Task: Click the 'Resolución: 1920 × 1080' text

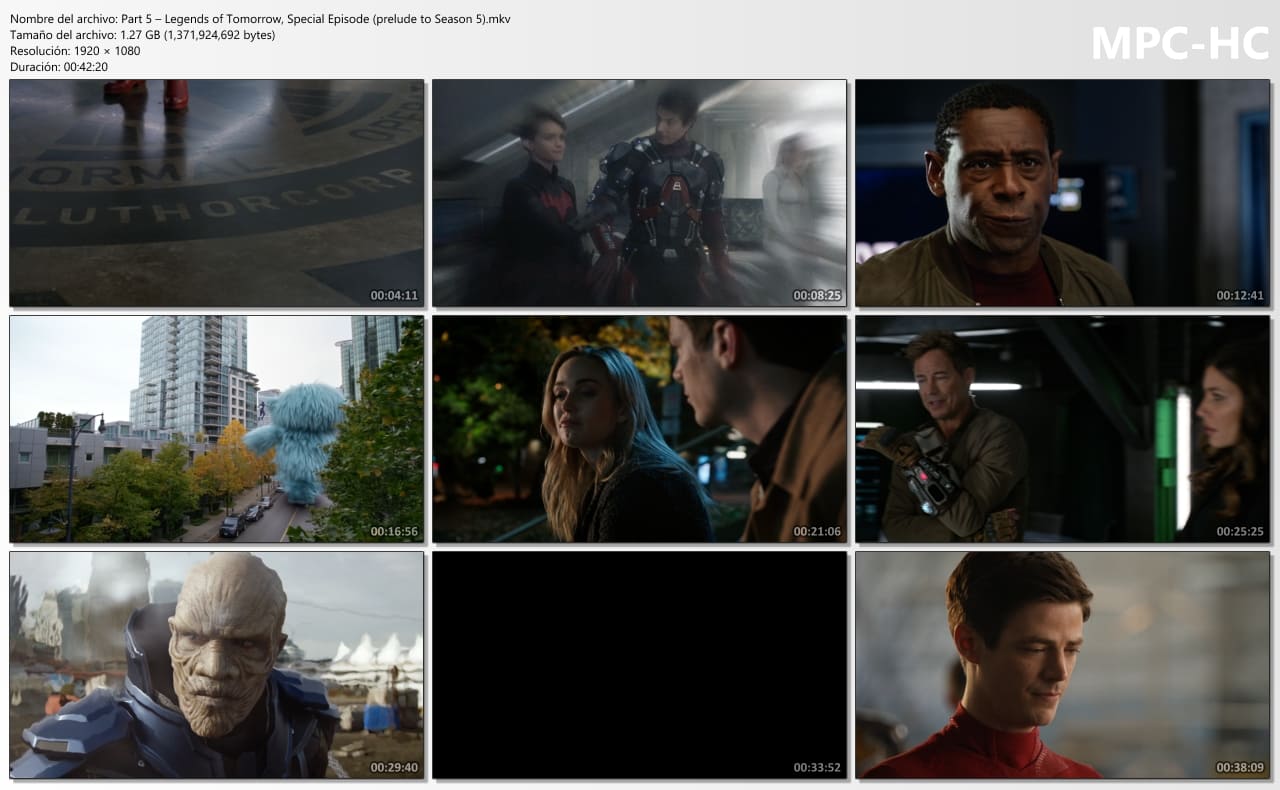Action: pyautogui.click(x=75, y=51)
